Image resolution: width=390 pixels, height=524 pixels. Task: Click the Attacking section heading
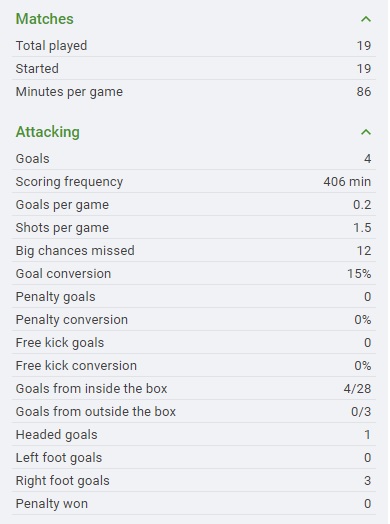point(47,132)
